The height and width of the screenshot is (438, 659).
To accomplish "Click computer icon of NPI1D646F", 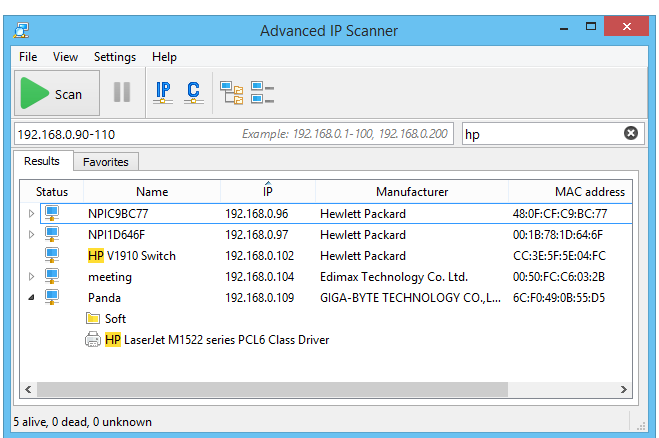I will coord(52,234).
